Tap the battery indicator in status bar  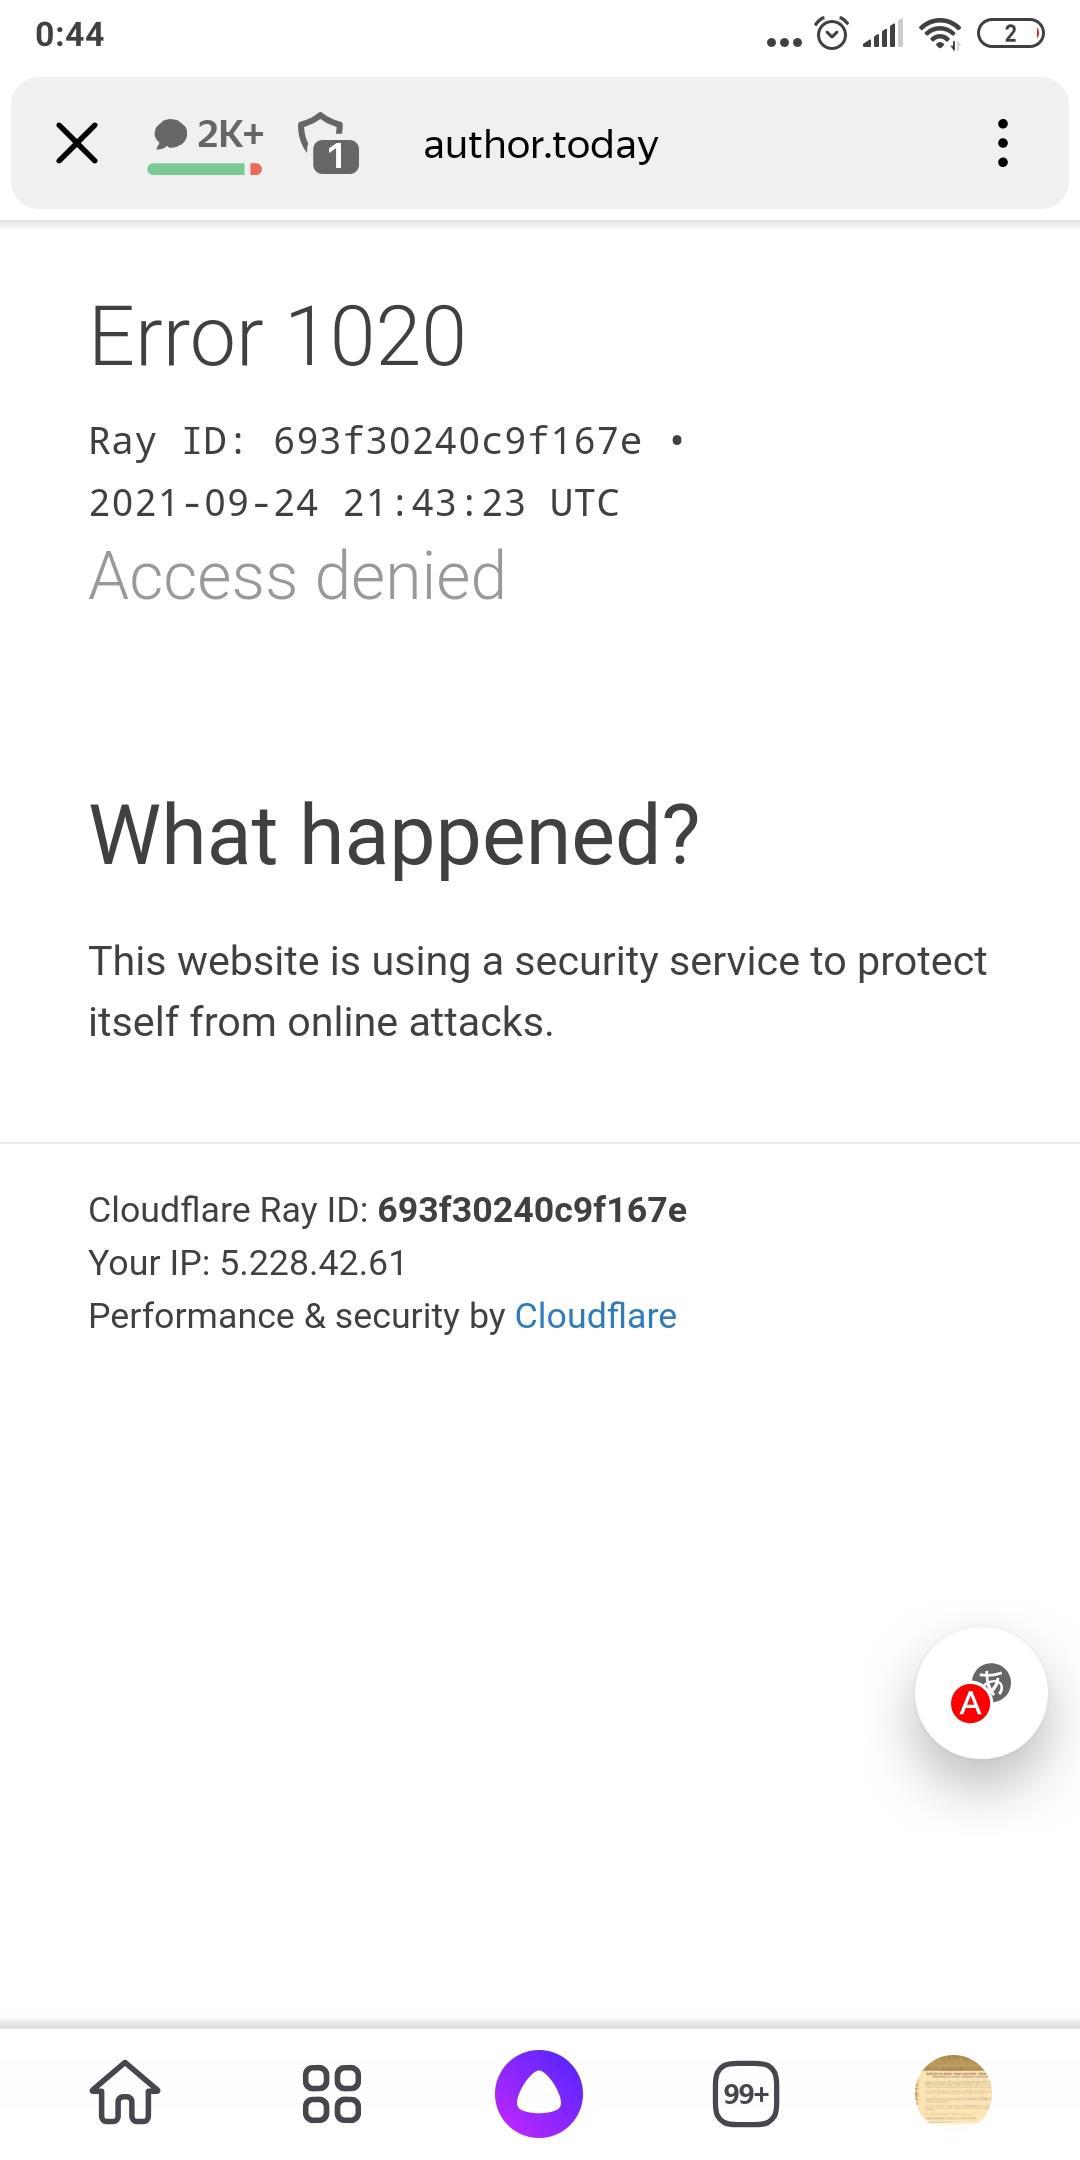tap(1011, 34)
